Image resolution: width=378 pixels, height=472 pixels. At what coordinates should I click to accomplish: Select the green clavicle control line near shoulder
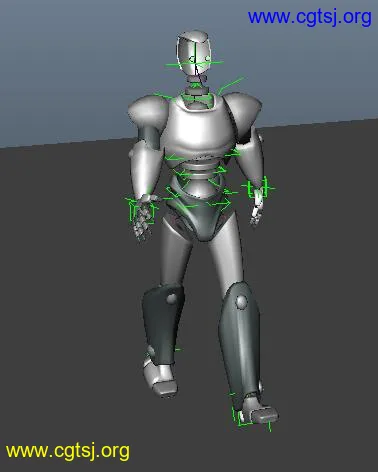pyautogui.click(x=230, y=86)
